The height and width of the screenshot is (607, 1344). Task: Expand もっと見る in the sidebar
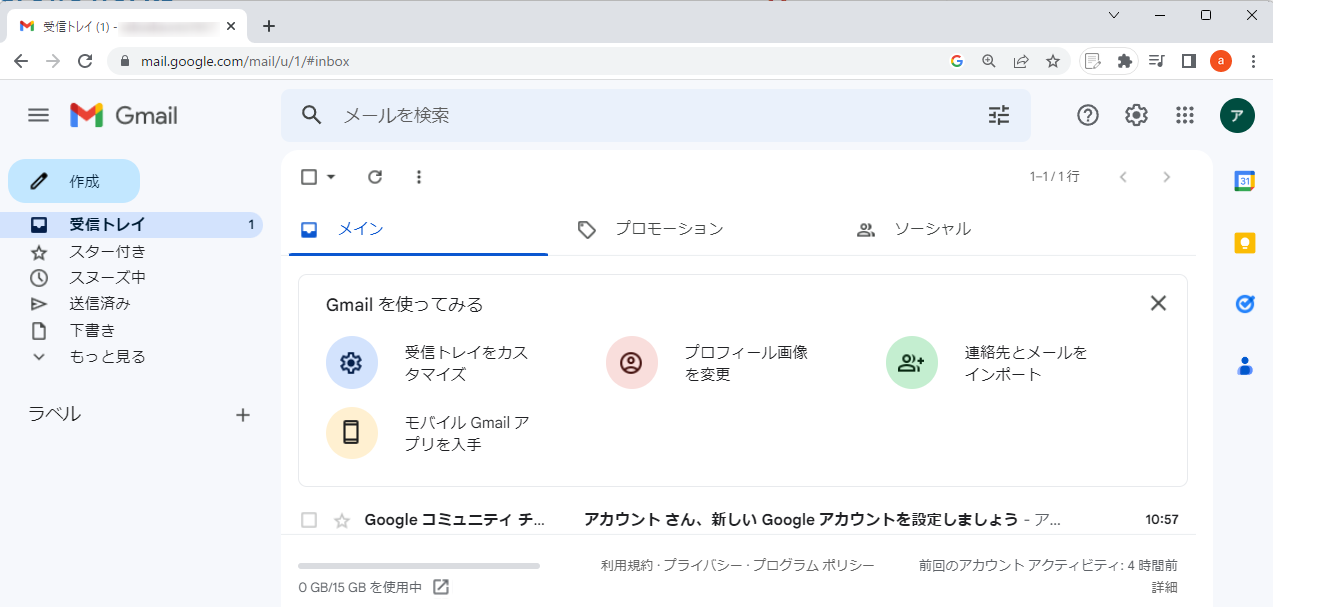107,357
